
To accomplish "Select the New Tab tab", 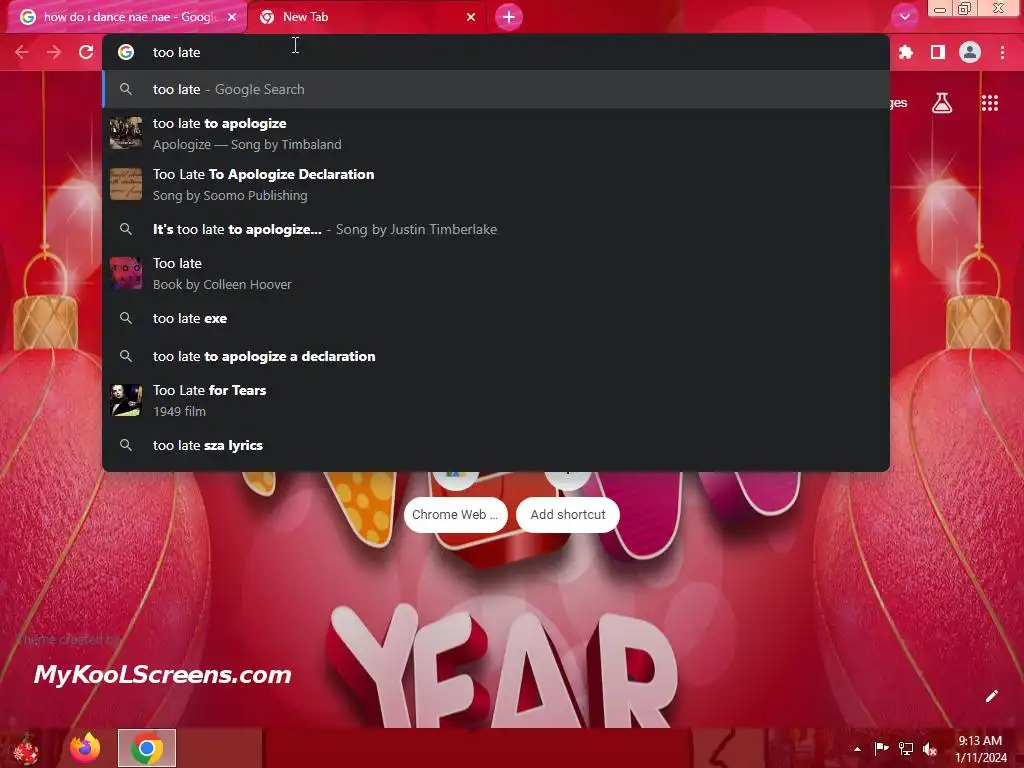I will tap(367, 17).
